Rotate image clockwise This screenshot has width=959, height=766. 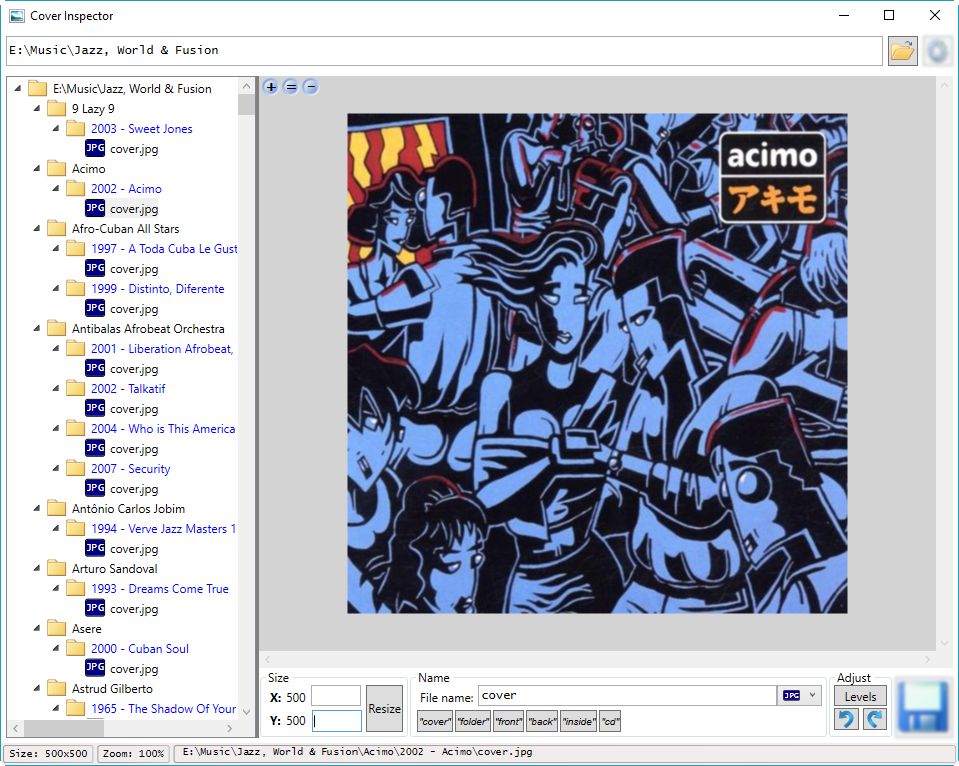point(875,719)
